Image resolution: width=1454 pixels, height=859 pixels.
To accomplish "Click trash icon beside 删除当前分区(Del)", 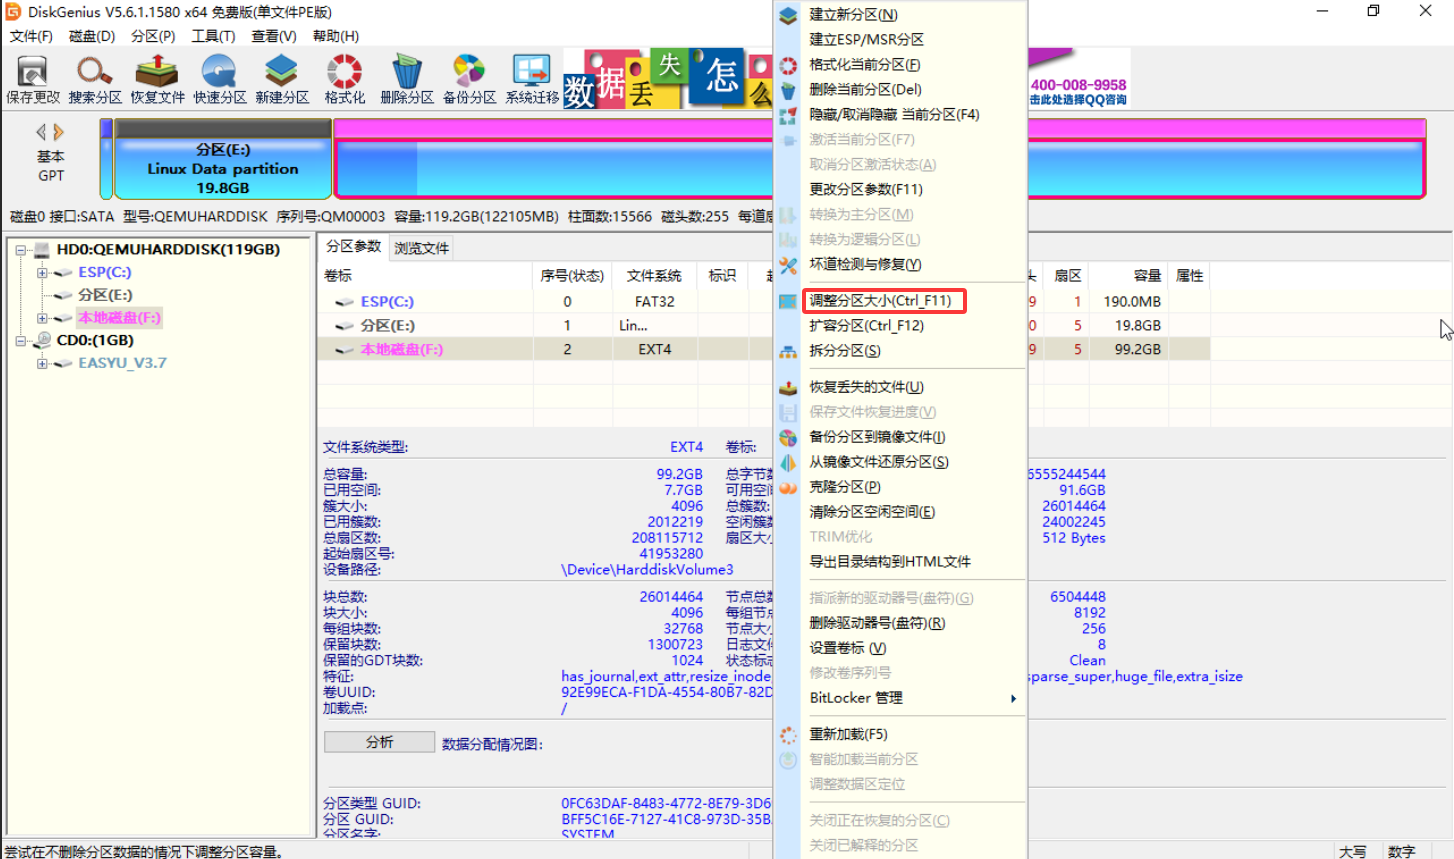I will (x=788, y=90).
